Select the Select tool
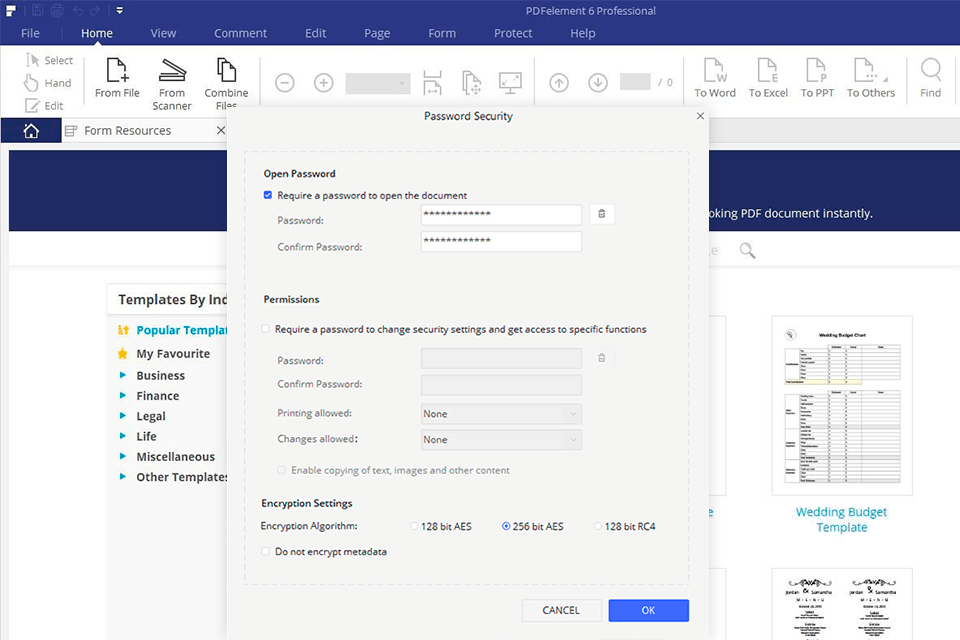This screenshot has width=960, height=640. point(50,60)
